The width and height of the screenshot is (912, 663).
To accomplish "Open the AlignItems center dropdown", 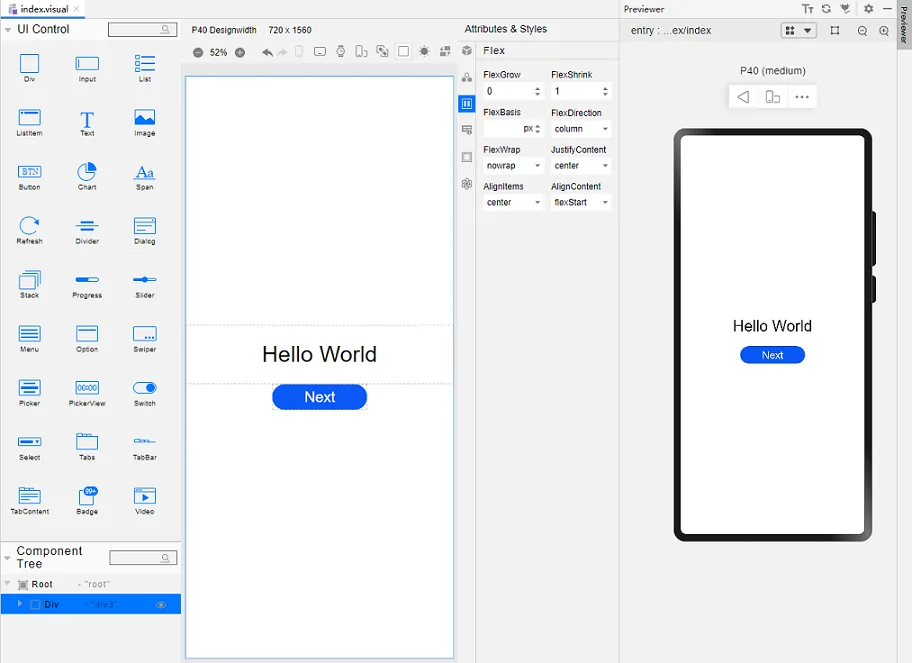I will [513, 202].
